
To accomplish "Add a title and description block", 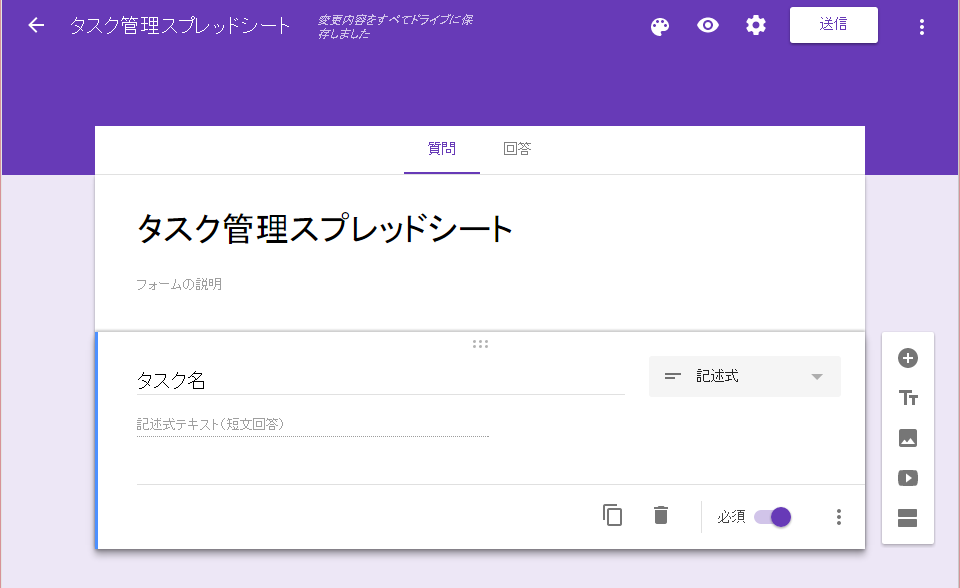I will point(907,398).
